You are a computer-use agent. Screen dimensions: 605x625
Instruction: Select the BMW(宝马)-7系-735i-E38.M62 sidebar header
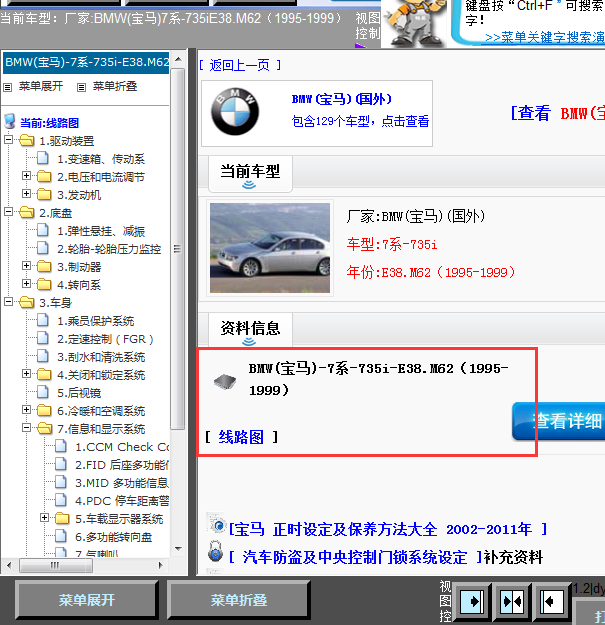click(x=86, y=62)
